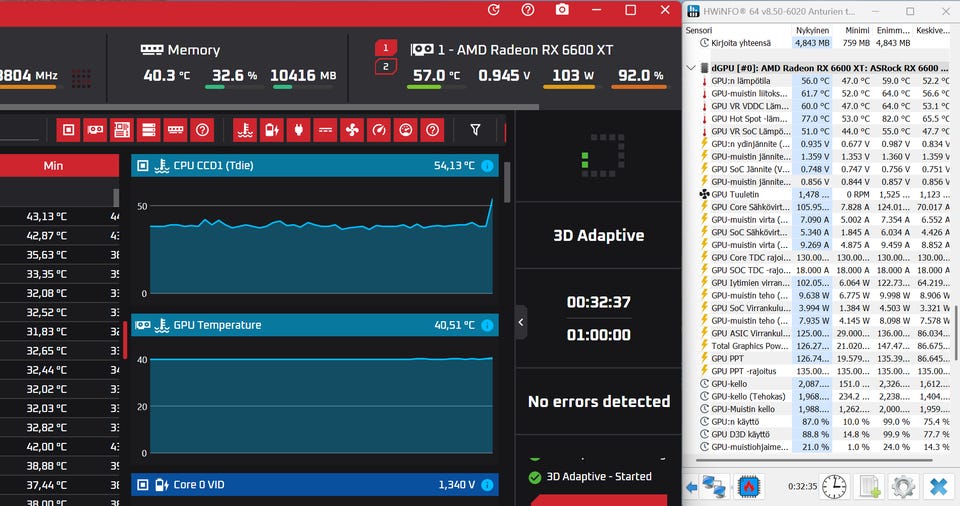The image size is (960, 506).
Task: Toggle the GPU sensor filter icon
Action: coord(95,130)
